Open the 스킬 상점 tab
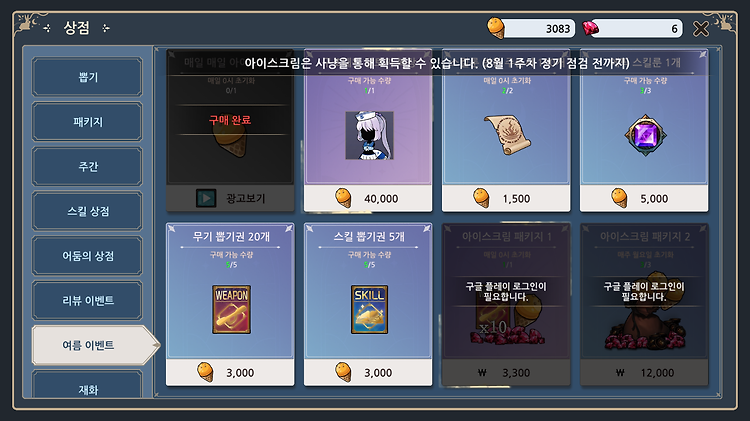The height and width of the screenshot is (421, 750). click(x=87, y=211)
